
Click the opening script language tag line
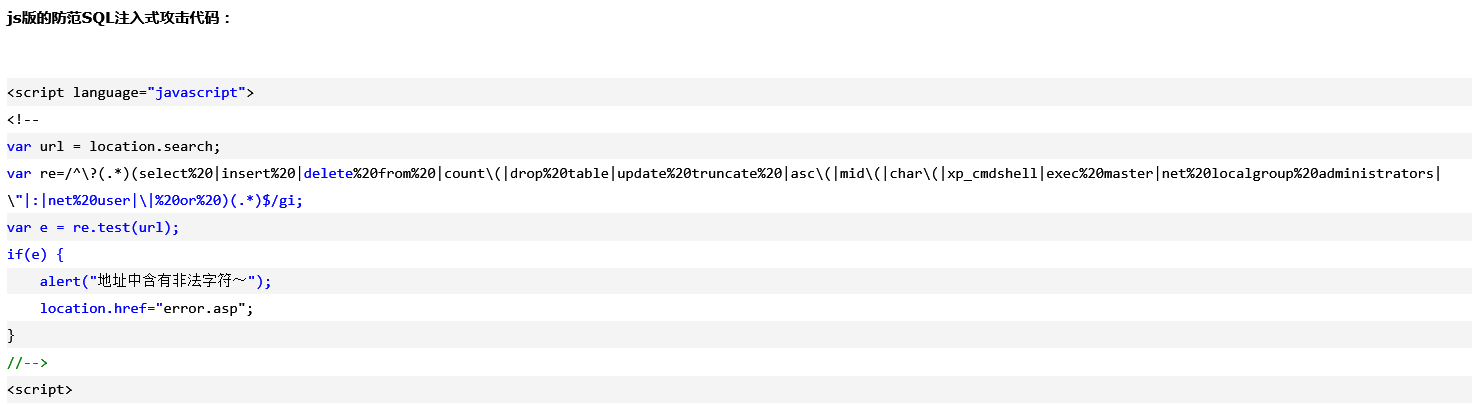pyautogui.click(x=130, y=92)
